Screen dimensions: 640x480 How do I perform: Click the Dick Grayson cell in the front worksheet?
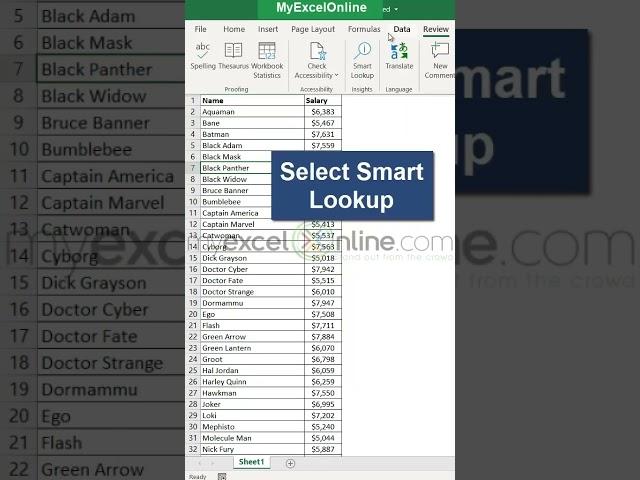click(x=252, y=258)
